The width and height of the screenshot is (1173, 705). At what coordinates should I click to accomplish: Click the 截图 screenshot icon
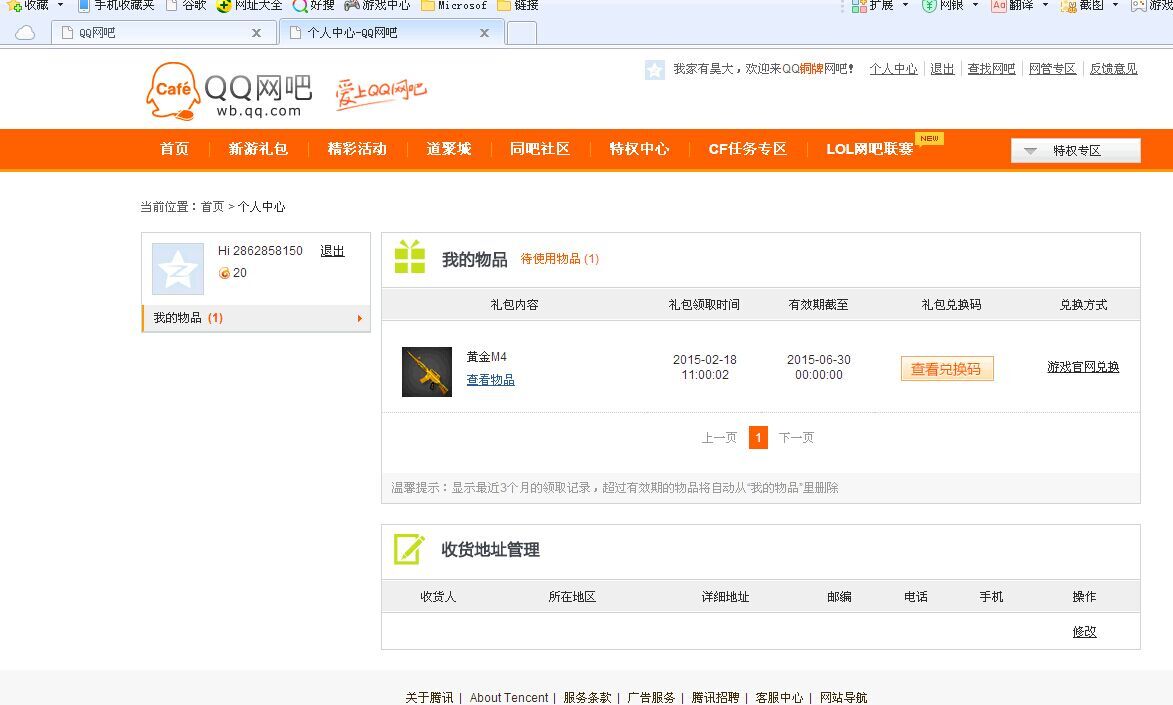1068,5
